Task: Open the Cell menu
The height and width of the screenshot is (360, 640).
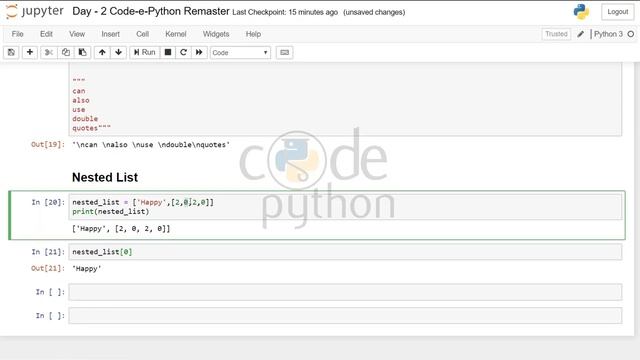Action: click(x=142, y=34)
